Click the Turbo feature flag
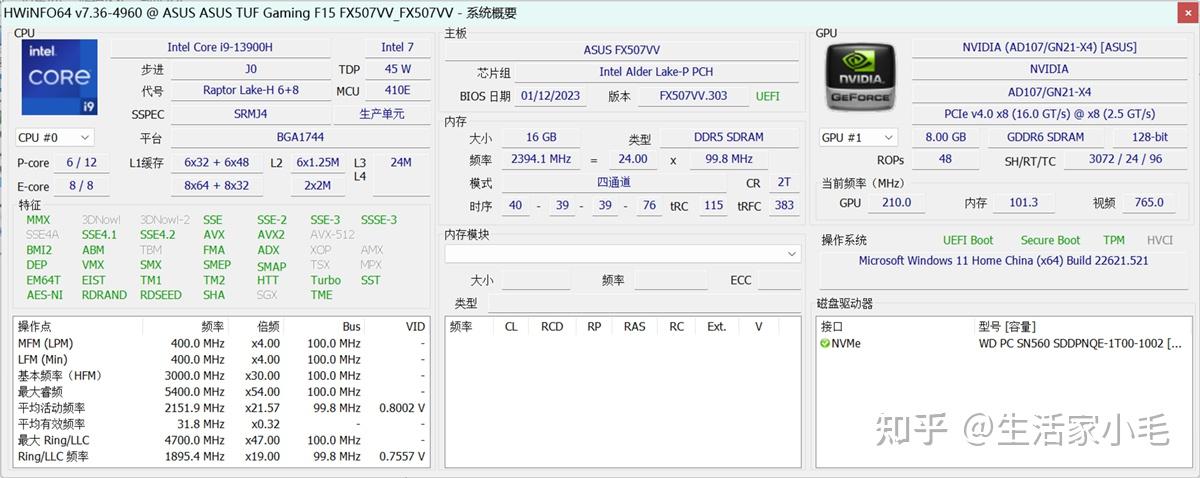 325,280
